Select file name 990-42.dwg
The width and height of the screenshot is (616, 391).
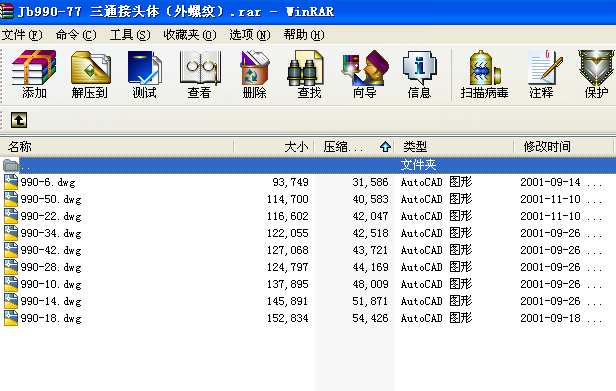(51, 250)
